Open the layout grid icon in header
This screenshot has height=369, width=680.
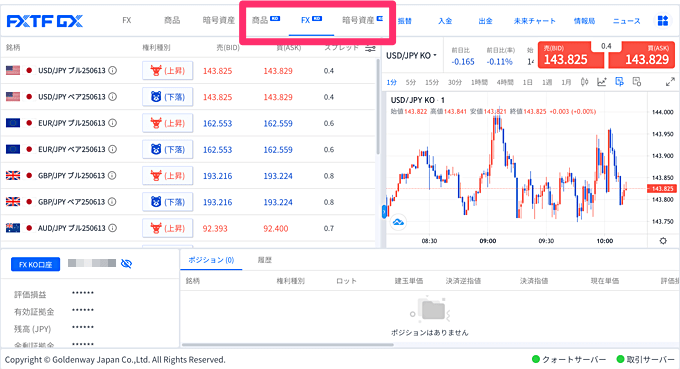[x=663, y=20]
